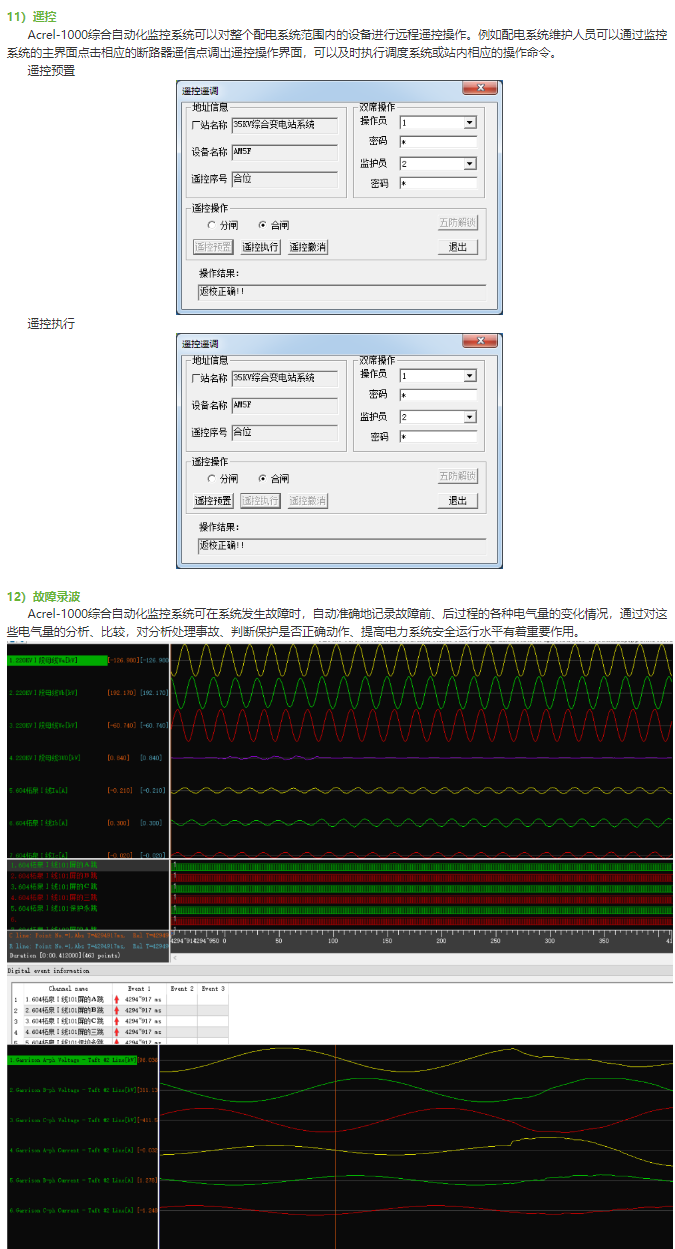Viewport: 675px width, 1249px height.
Task: Click 厂站名称 field in the 遥控执行 dialog
Action: coord(284,378)
